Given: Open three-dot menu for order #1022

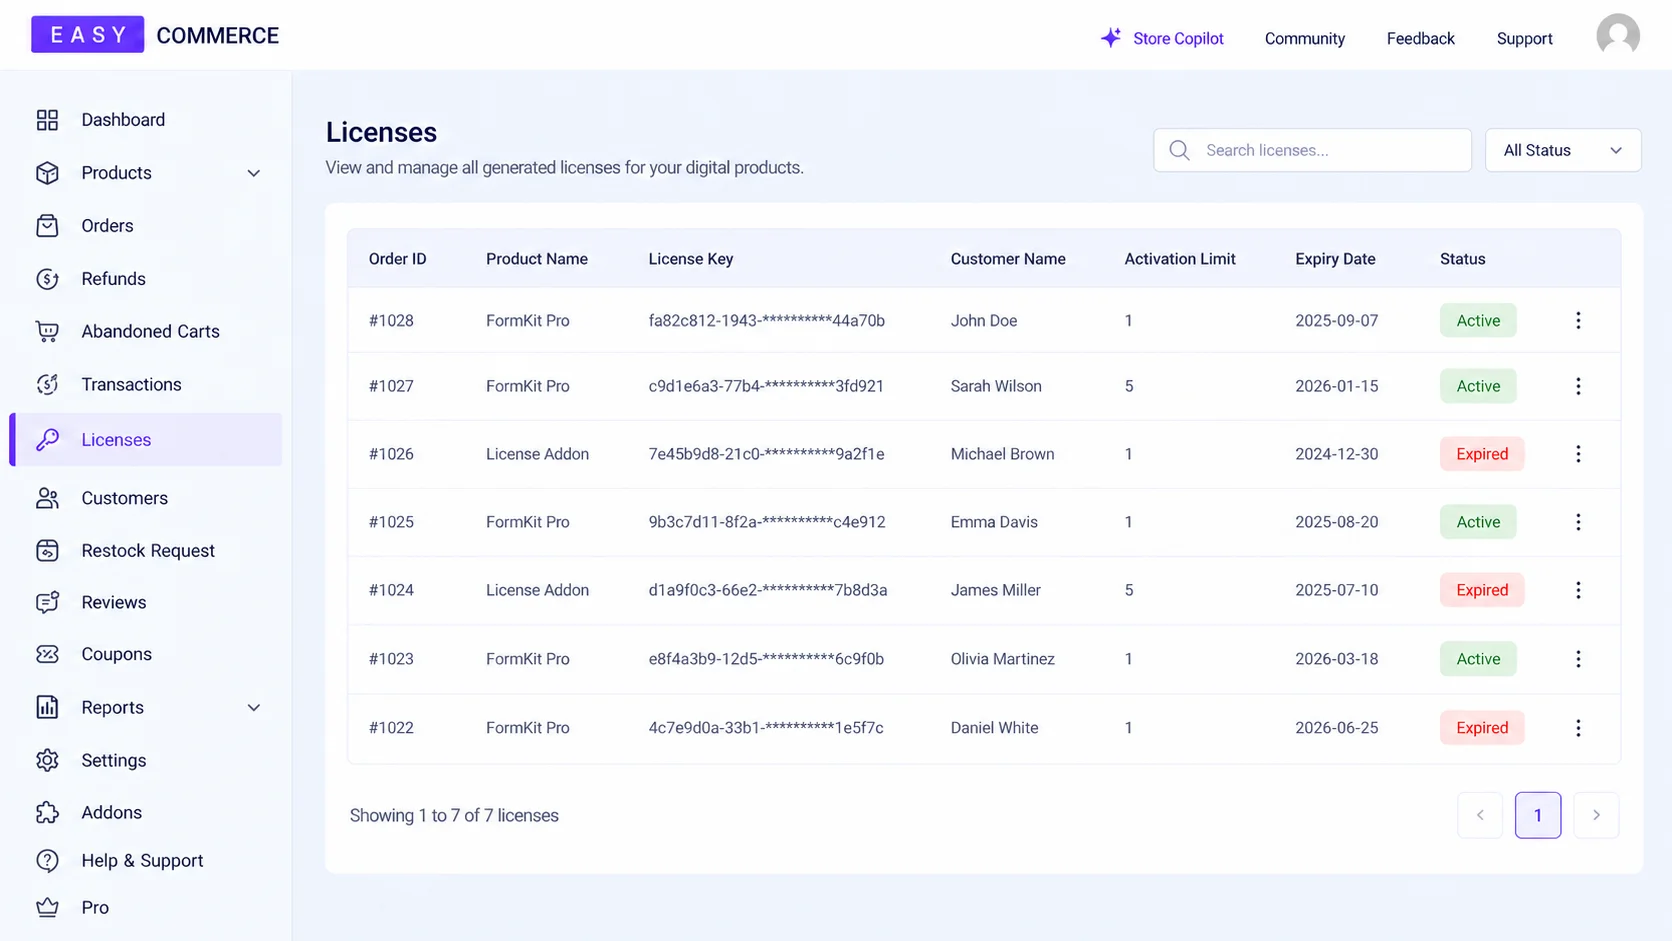Looking at the screenshot, I should (x=1578, y=728).
